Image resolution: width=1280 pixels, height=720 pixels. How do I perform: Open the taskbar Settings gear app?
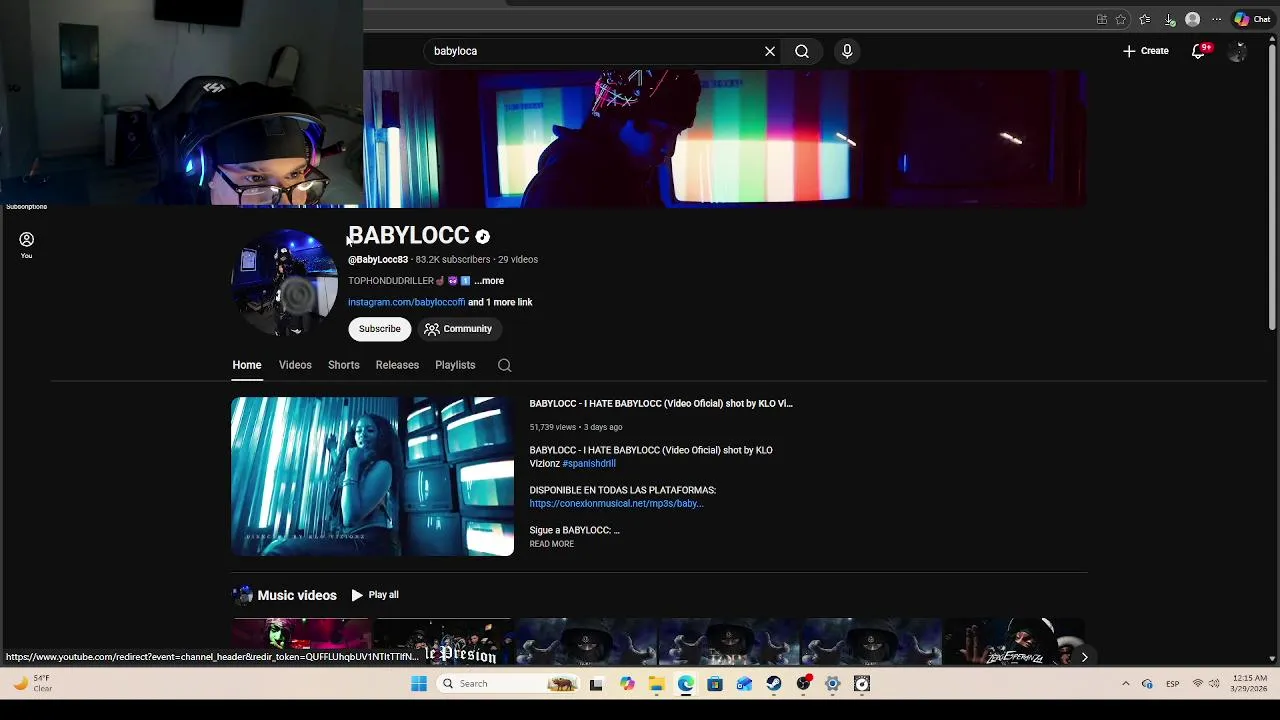pos(833,684)
